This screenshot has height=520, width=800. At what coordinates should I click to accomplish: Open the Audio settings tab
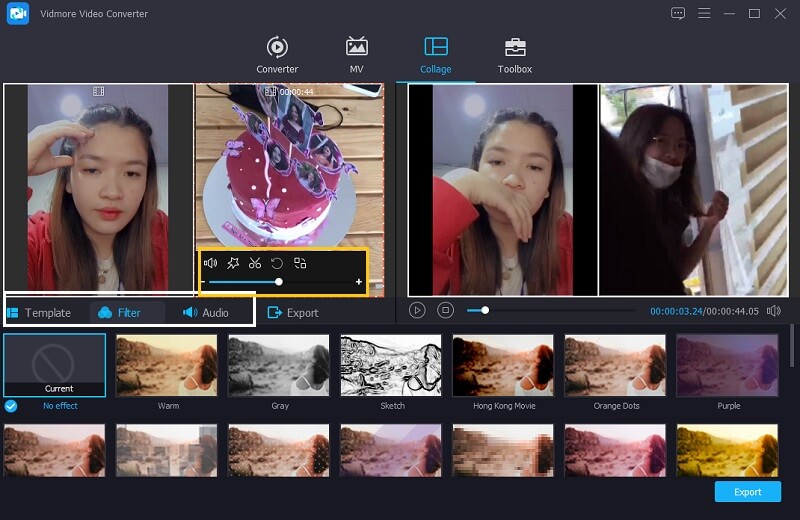(x=206, y=313)
